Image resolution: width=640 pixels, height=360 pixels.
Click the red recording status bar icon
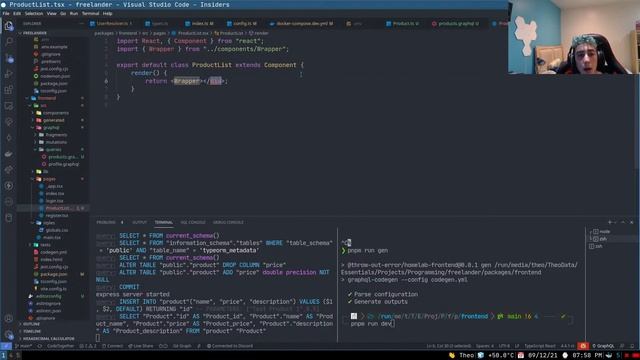tap(583, 346)
